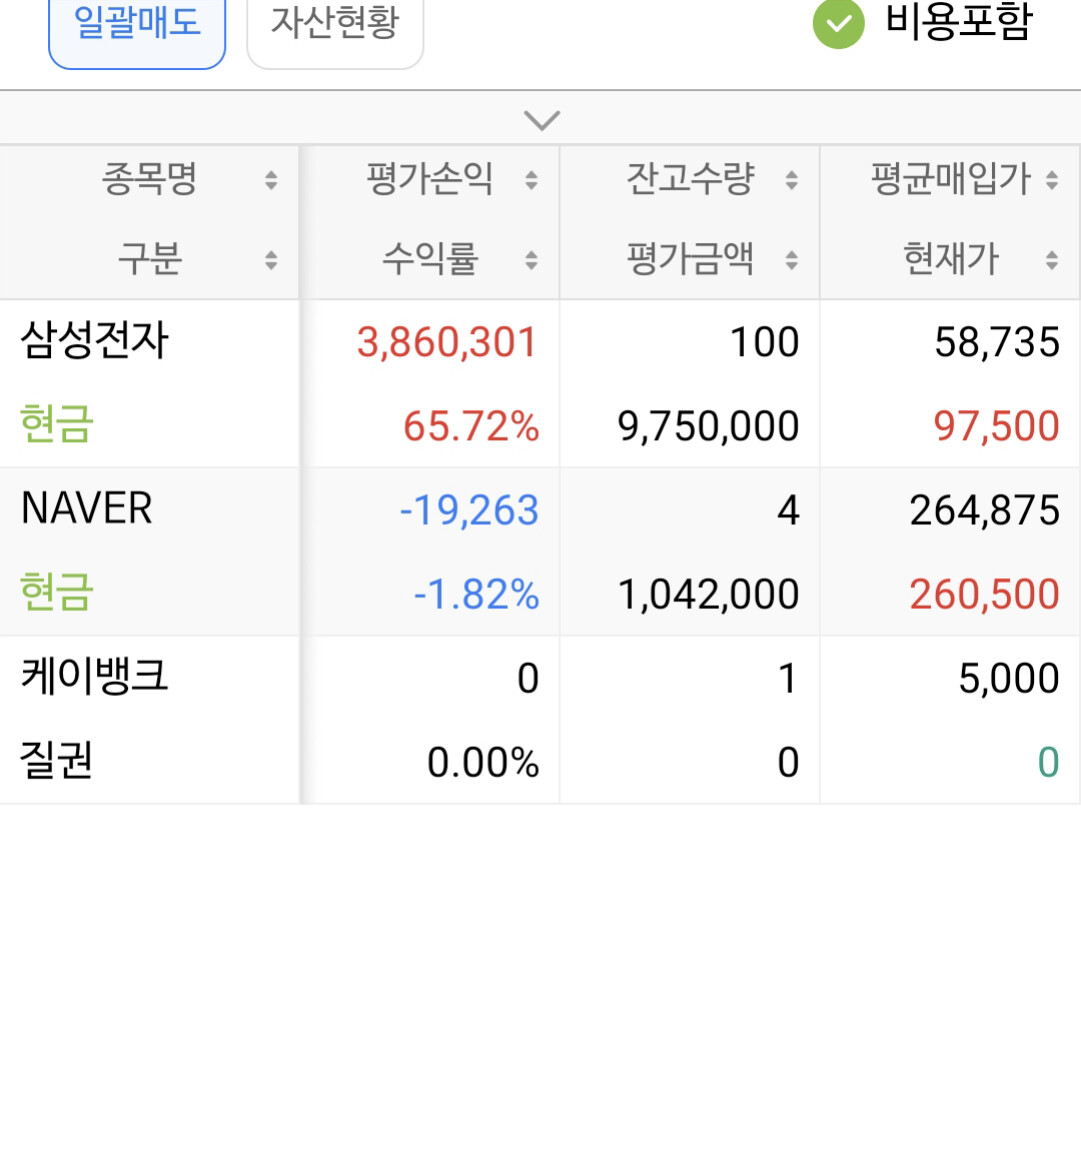Sort holdings by 평가손익 arrows

531,180
